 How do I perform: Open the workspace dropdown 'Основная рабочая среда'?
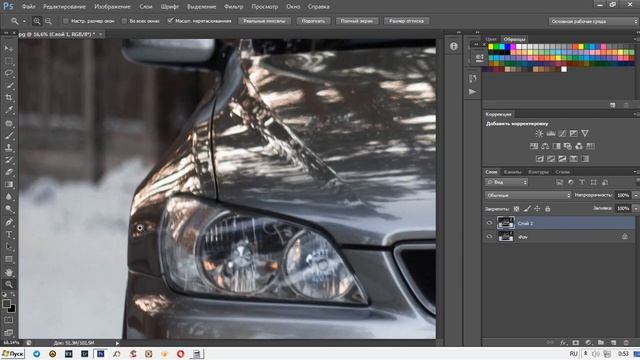pyautogui.click(x=593, y=21)
